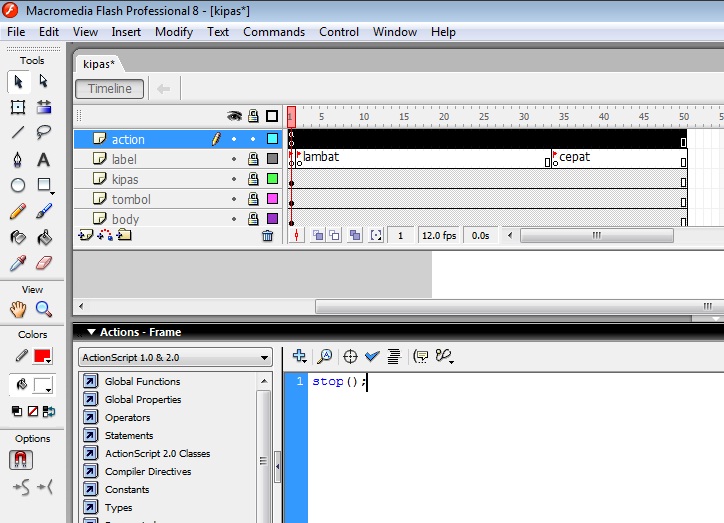Toggle lock on kipas layer
724x523 pixels.
253,179
